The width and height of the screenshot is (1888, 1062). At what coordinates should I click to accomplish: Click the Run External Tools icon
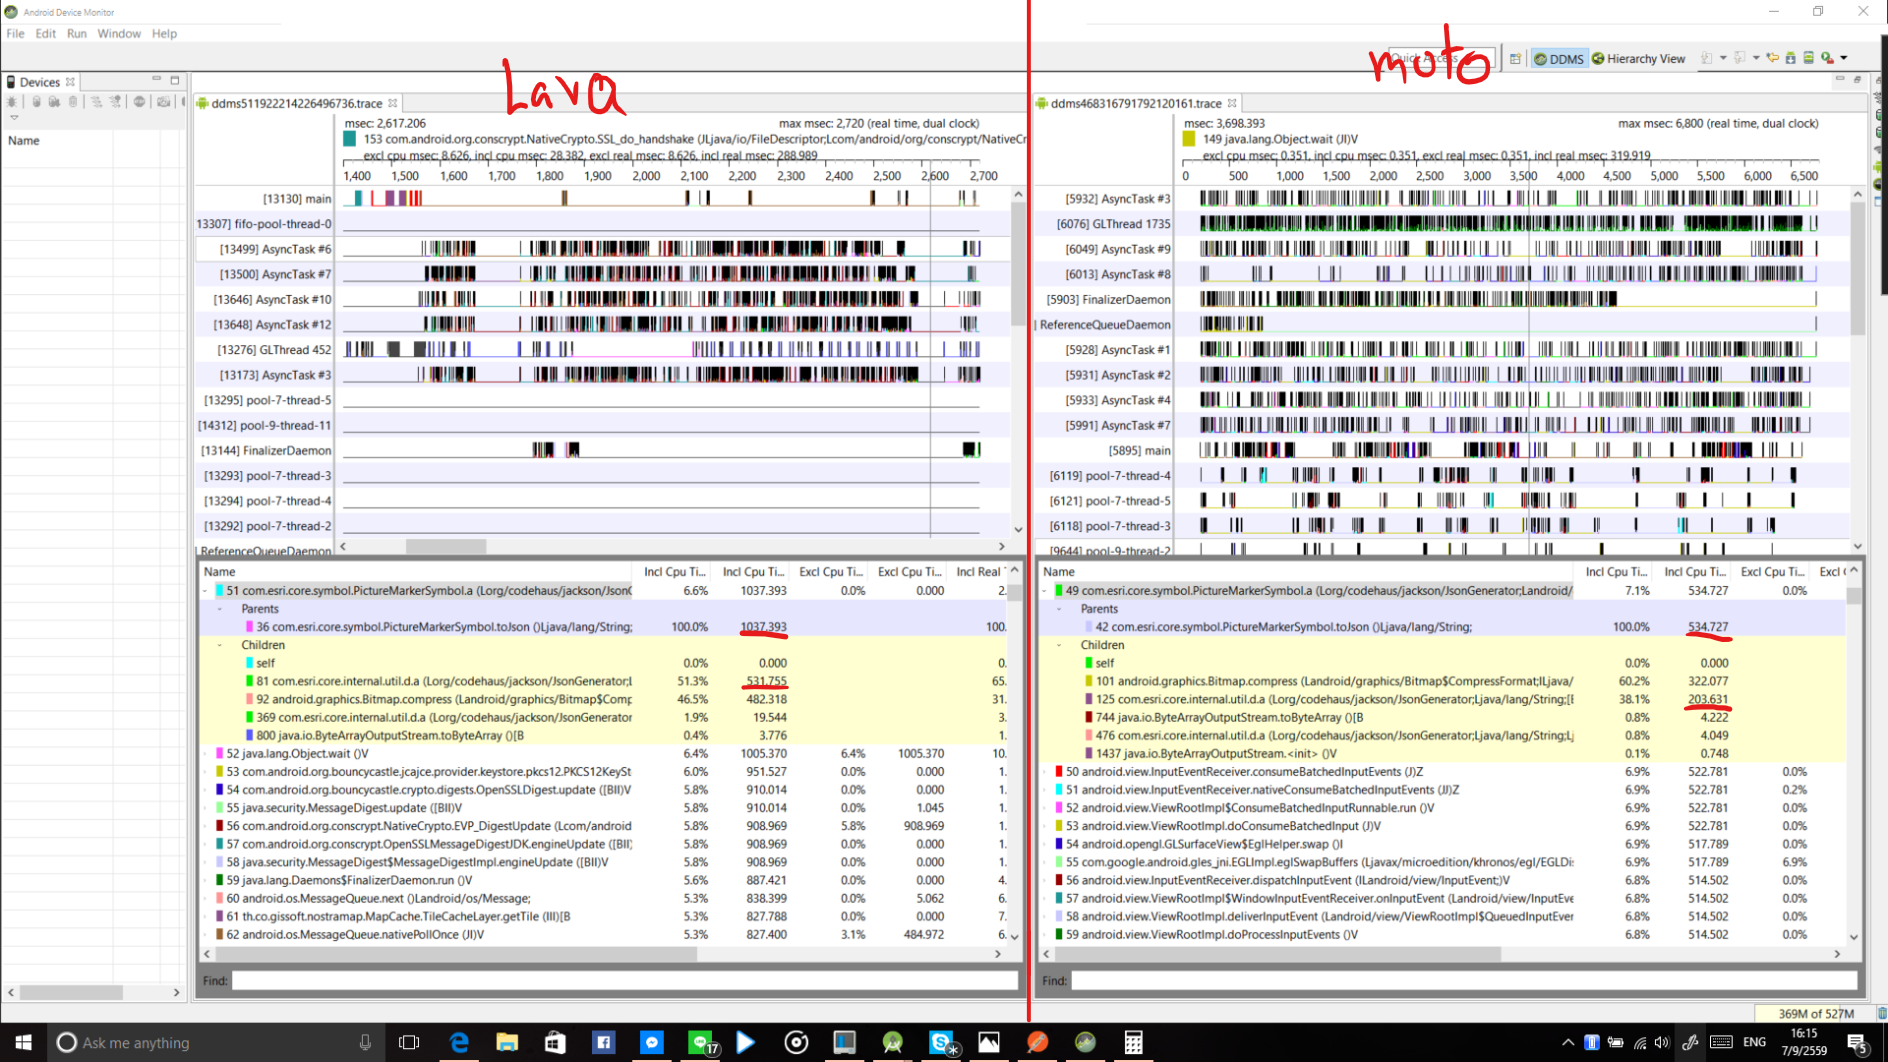pos(1828,59)
